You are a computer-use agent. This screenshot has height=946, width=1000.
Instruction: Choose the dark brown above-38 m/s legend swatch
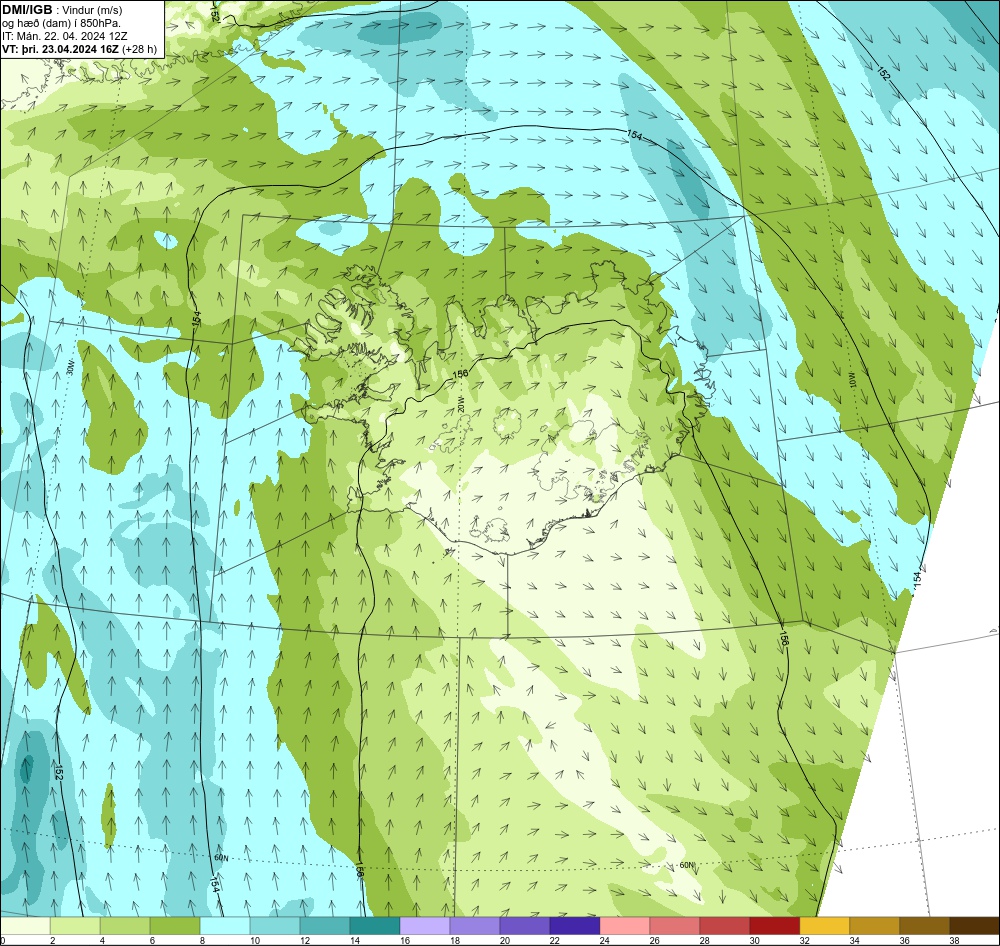974,926
